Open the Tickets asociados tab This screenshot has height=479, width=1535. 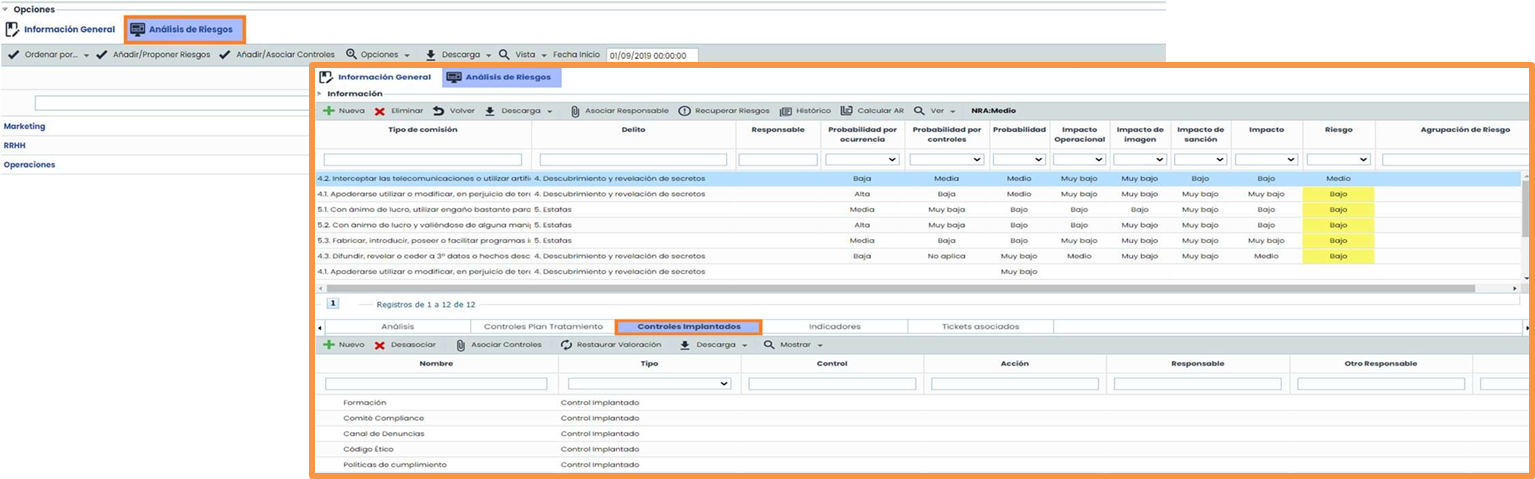pos(980,327)
